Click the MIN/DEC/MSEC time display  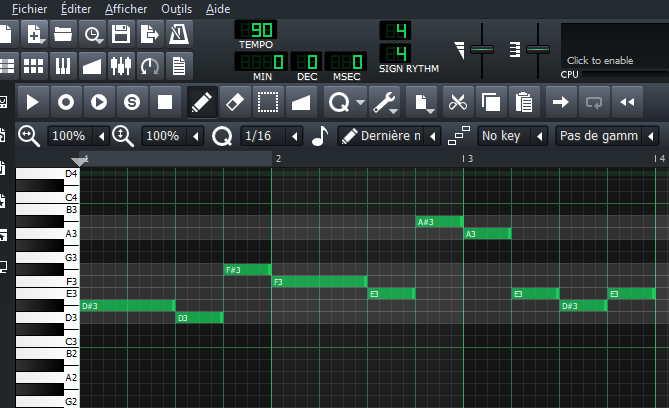tap(301, 62)
